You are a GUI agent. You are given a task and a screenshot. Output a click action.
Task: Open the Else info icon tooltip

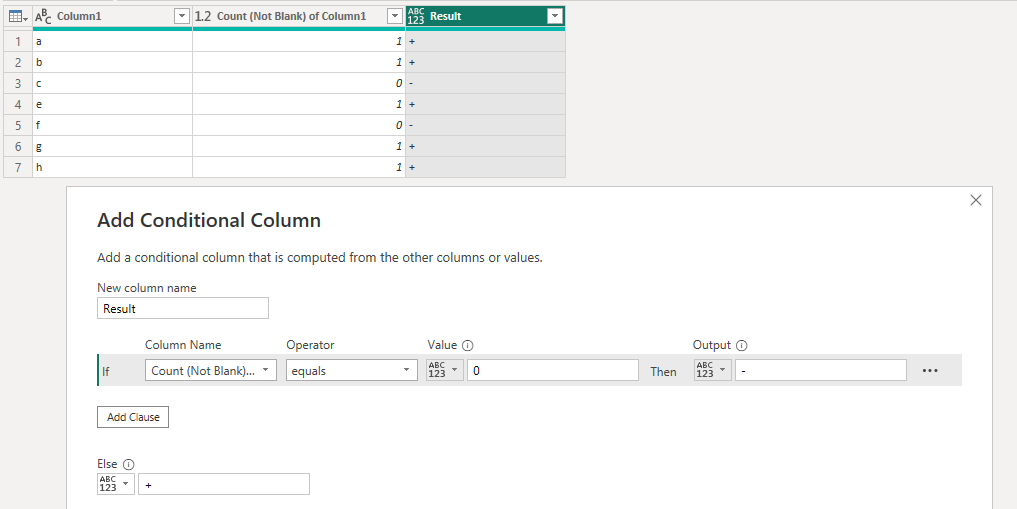[128, 464]
